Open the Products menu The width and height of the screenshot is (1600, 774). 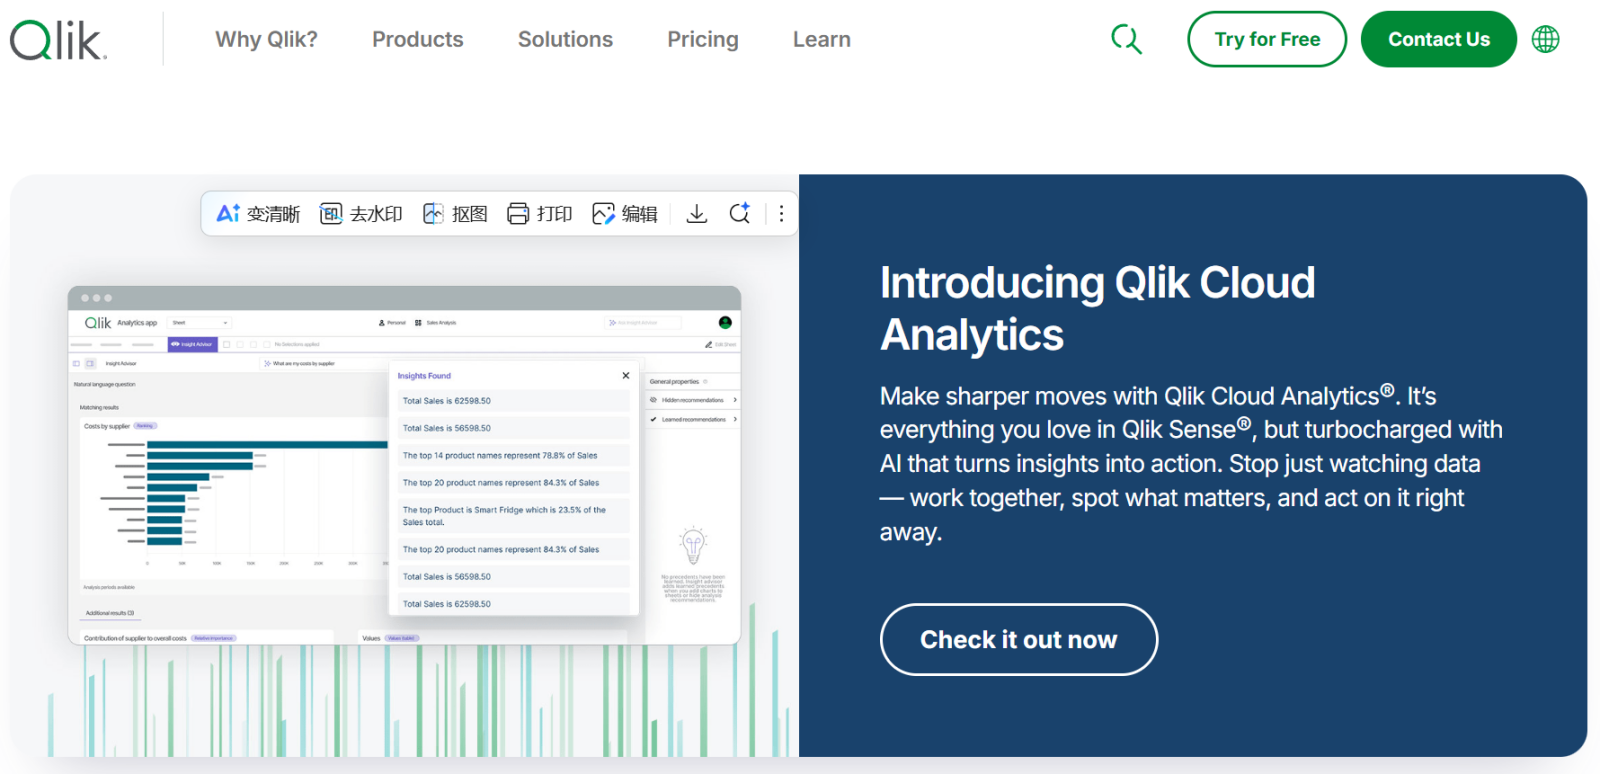[418, 39]
